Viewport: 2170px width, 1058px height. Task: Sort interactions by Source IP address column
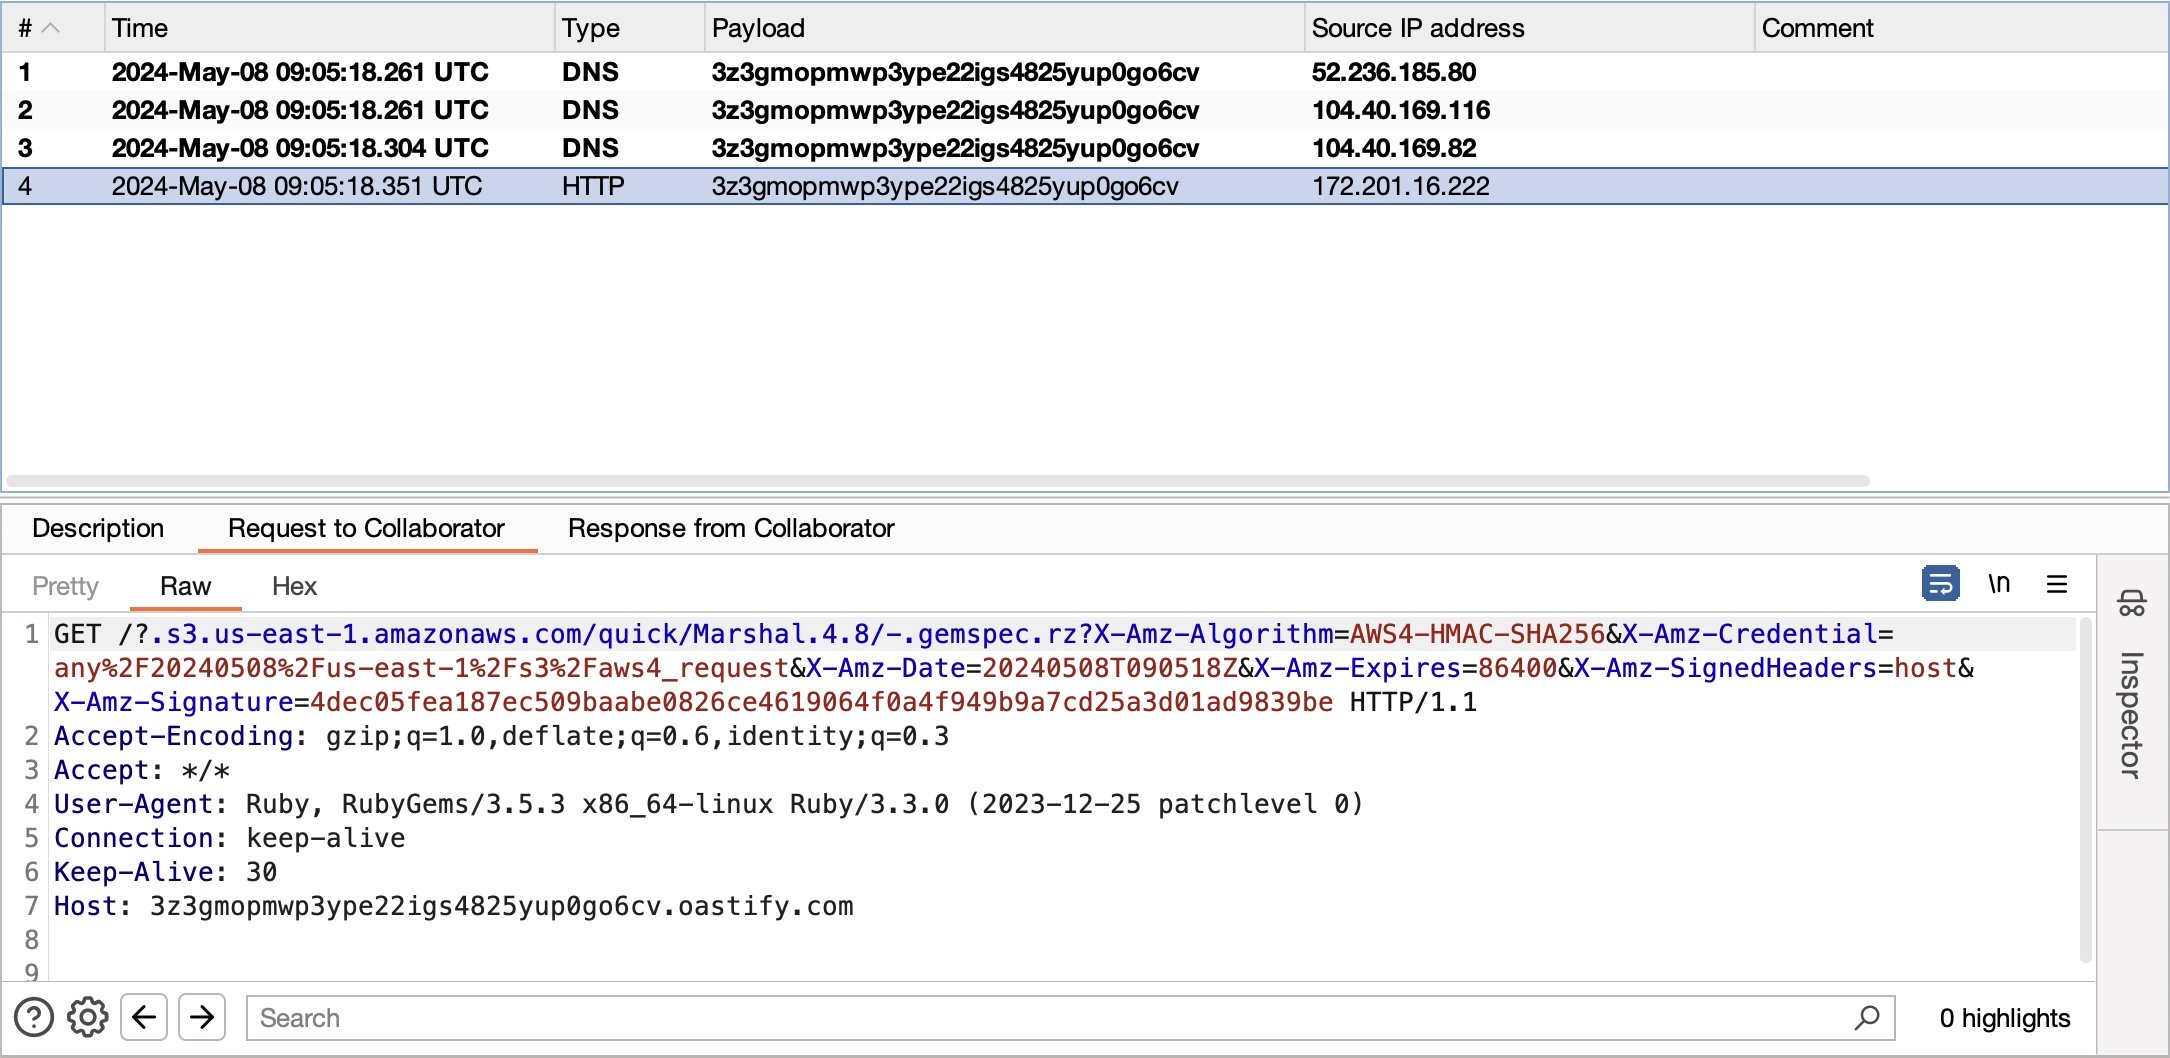coord(1417,28)
